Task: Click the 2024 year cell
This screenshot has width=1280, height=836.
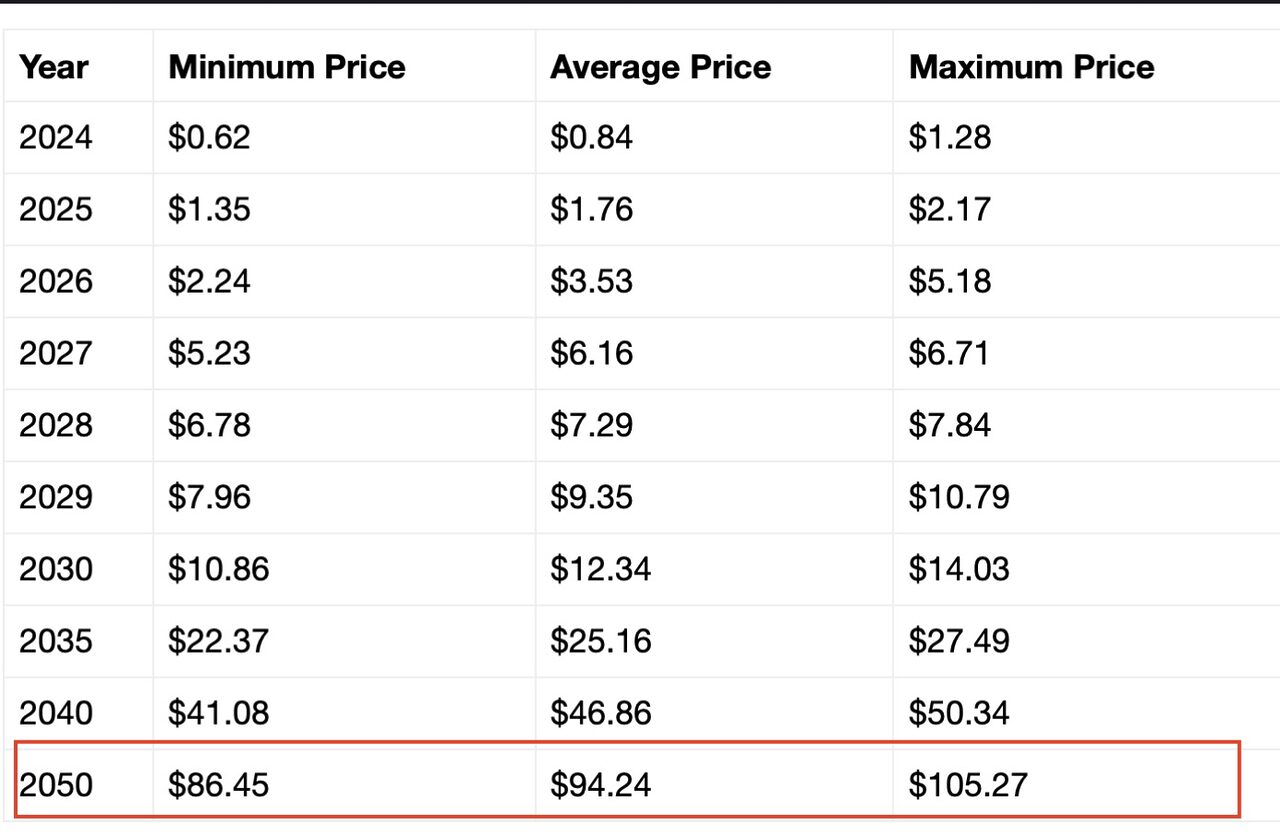Action: coord(79,137)
